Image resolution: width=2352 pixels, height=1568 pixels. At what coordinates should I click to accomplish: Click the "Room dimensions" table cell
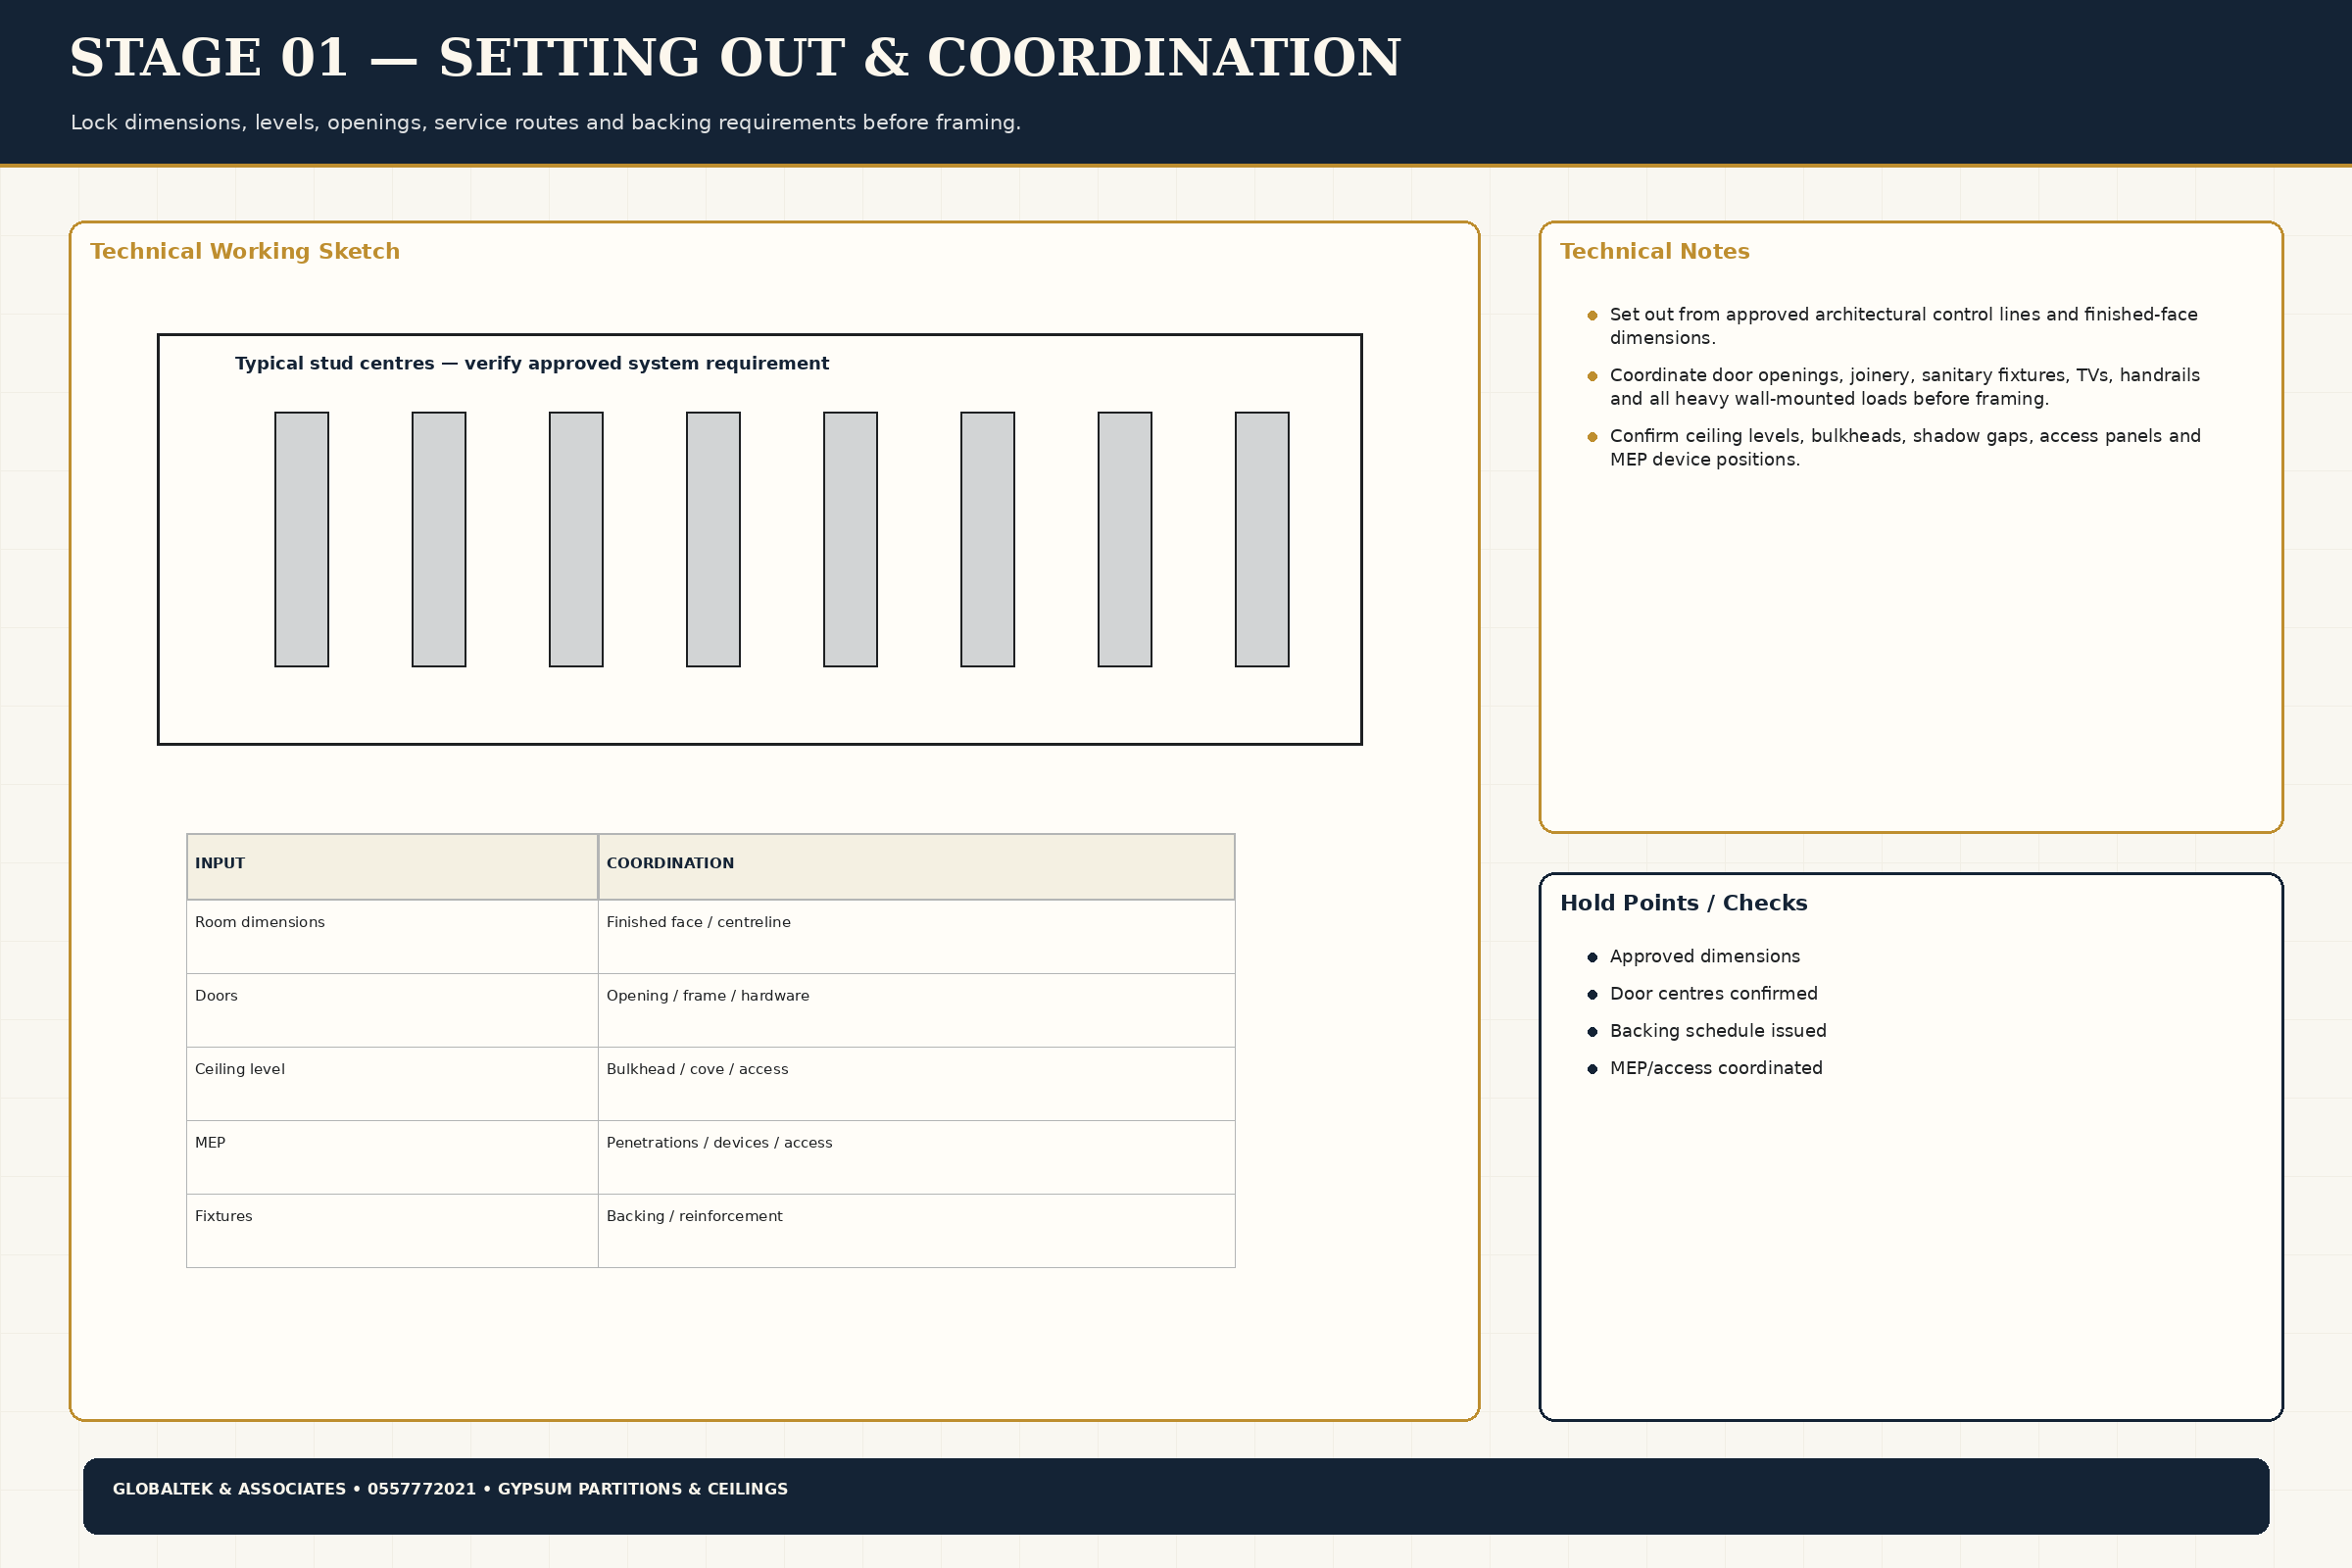(392, 937)
